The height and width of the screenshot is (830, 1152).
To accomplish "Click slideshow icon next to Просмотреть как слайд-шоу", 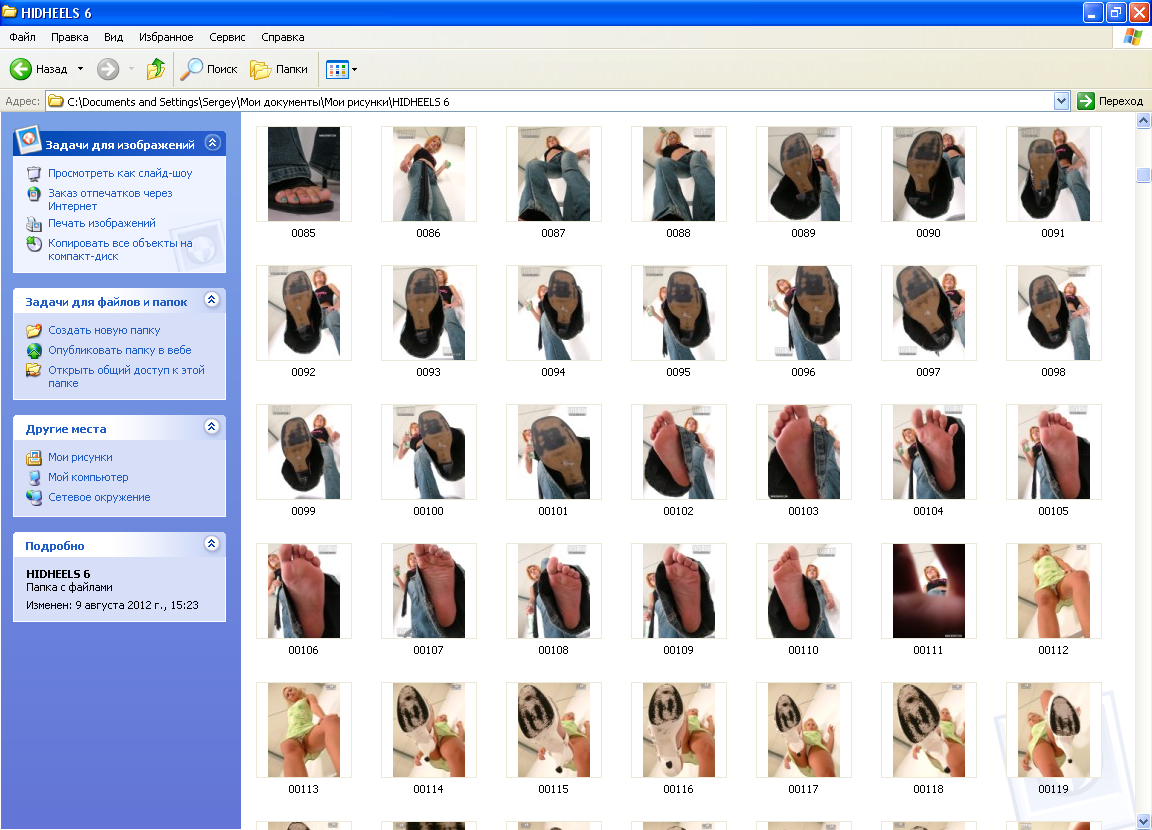I will (34, 173).
